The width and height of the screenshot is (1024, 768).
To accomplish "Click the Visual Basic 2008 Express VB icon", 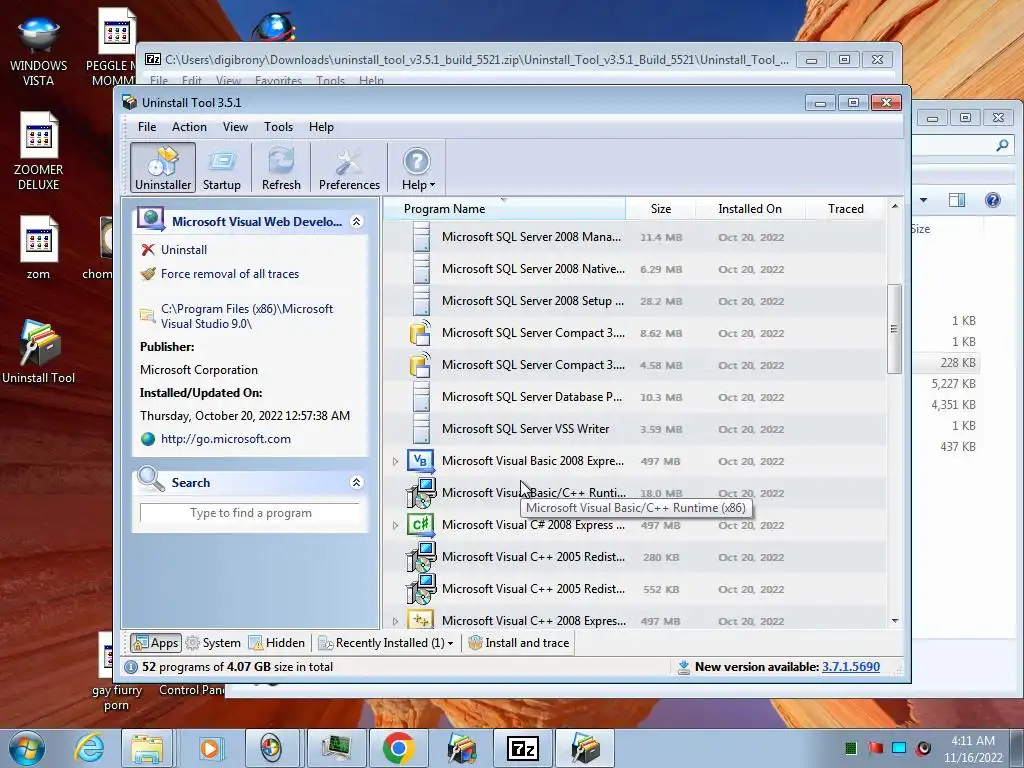I will [421, 460].
